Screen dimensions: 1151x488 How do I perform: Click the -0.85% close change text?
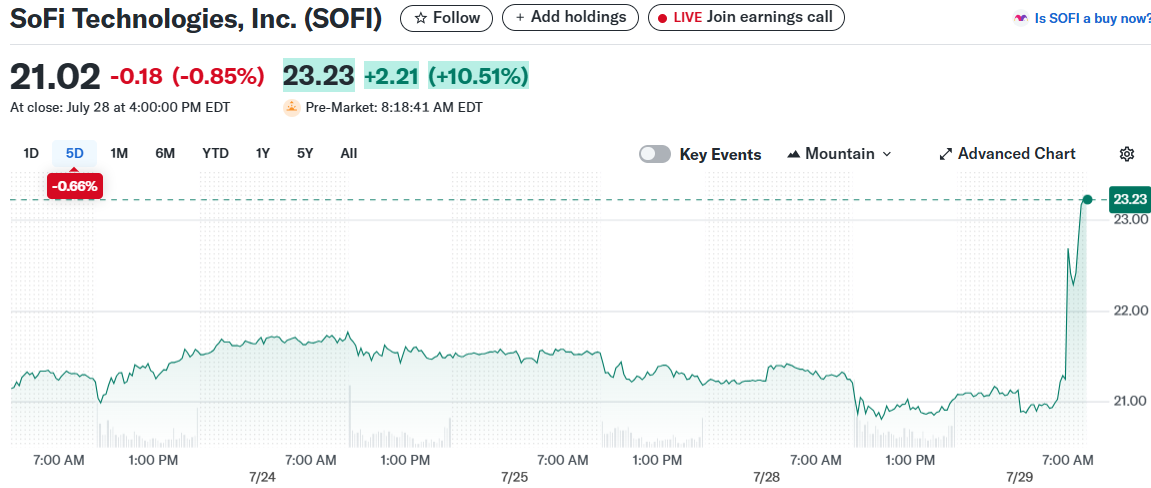tap(218, 76)
